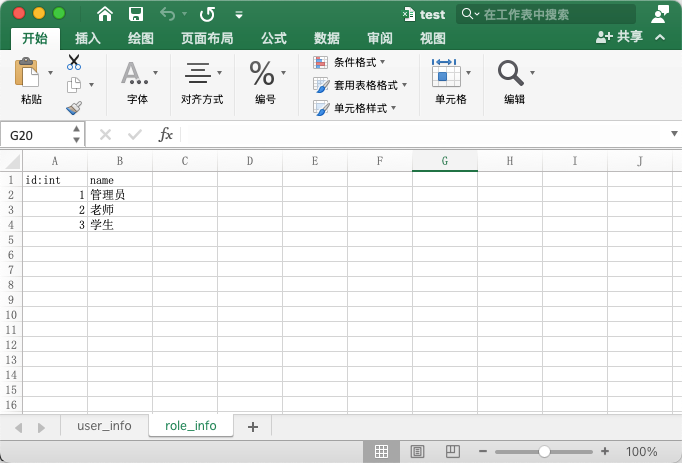Open the 插入 ribbon tab
The image size is (682, 463).
[88, 38]
